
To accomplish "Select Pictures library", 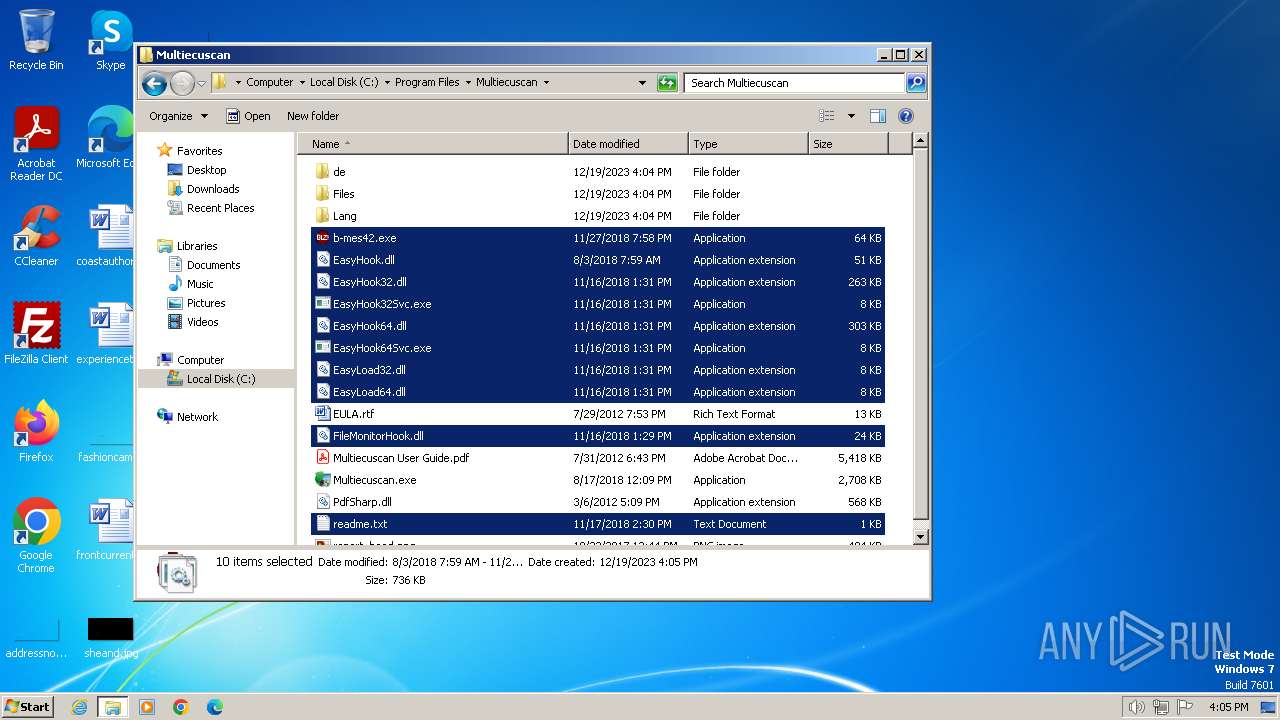I will pyautogui.click(x=205, y=303).
